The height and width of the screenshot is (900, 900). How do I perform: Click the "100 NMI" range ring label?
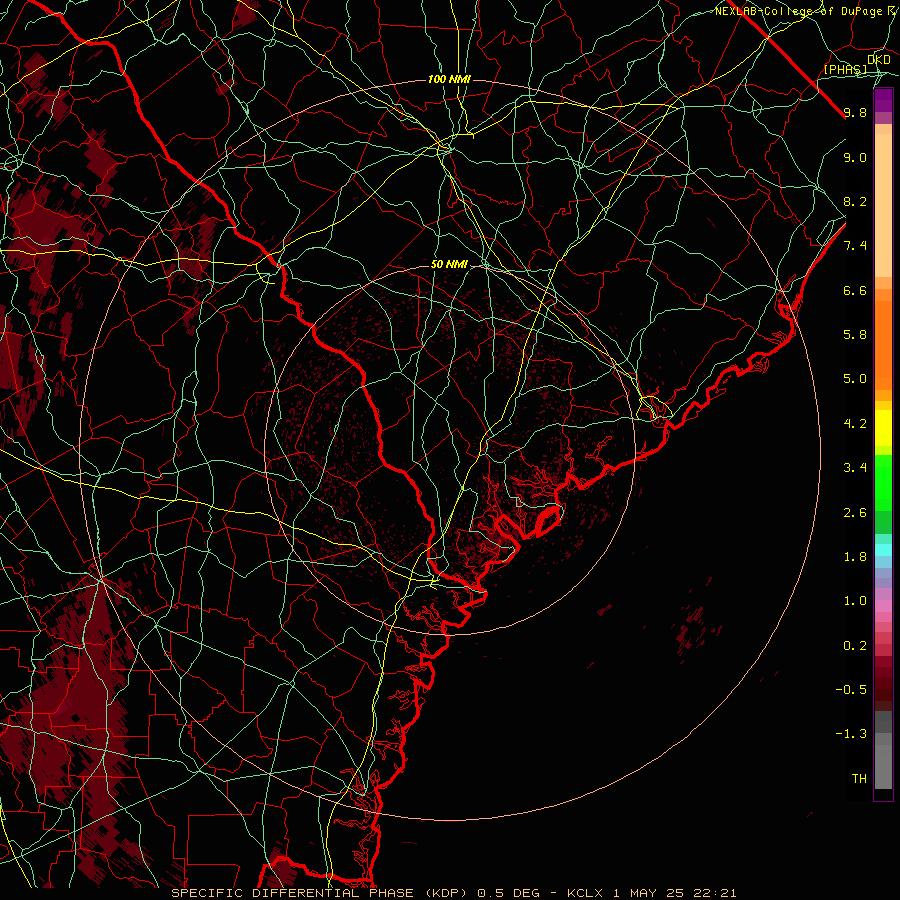coord(449,79)
